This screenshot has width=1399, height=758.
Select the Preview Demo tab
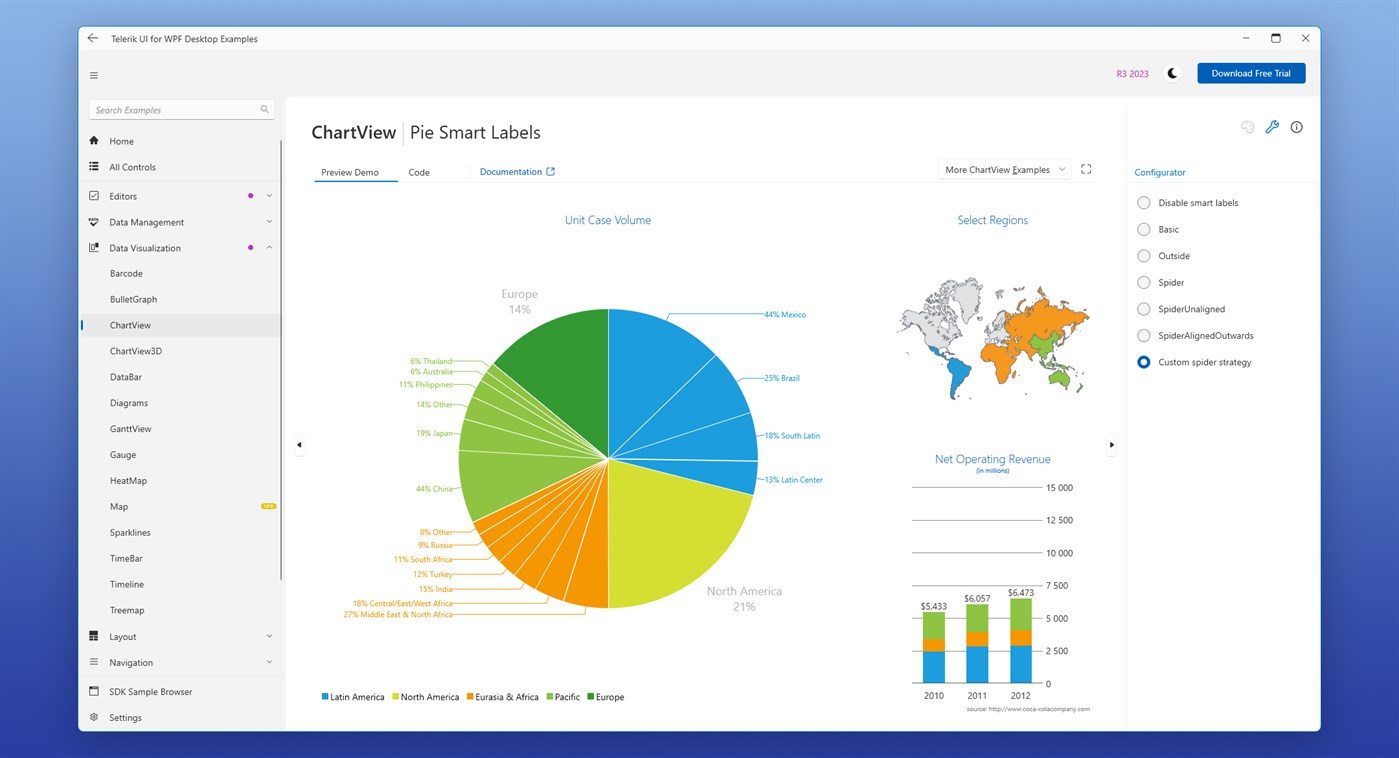pyautogui.click(x=352, y=171)
